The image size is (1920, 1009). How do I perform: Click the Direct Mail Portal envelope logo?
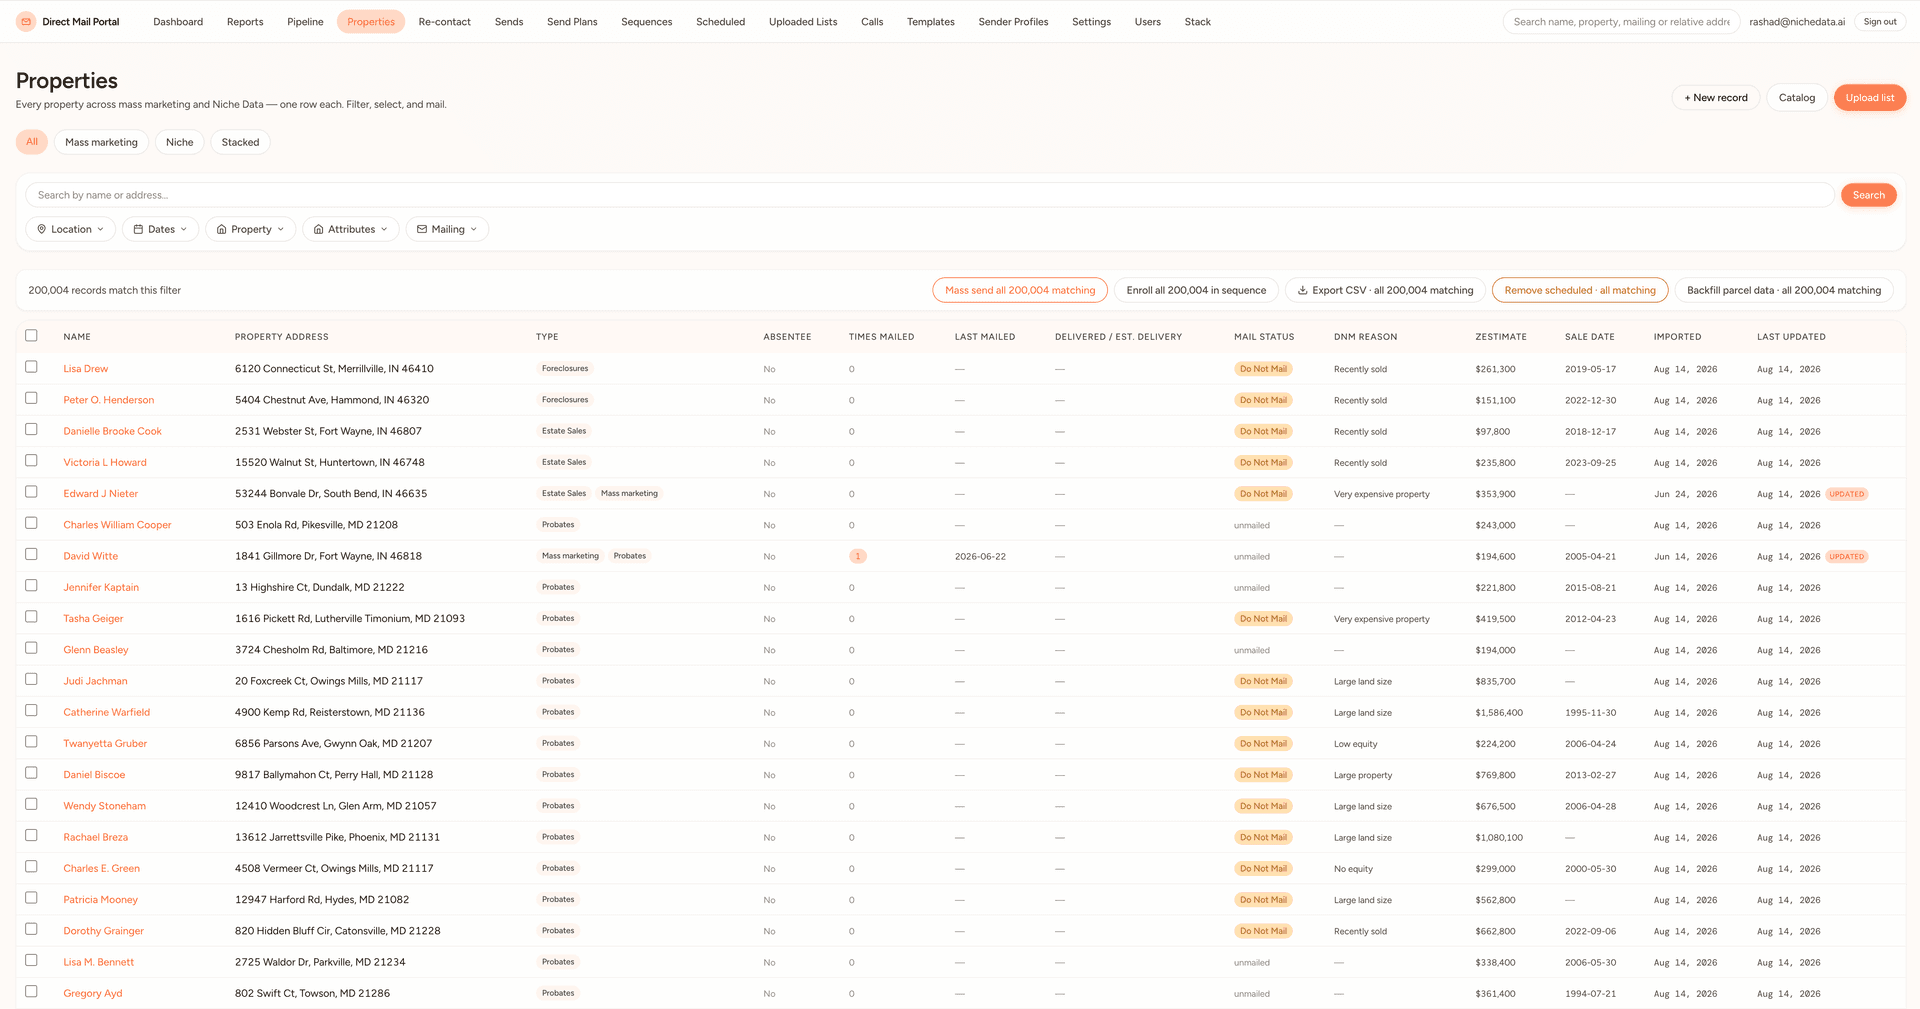[26, 21]
